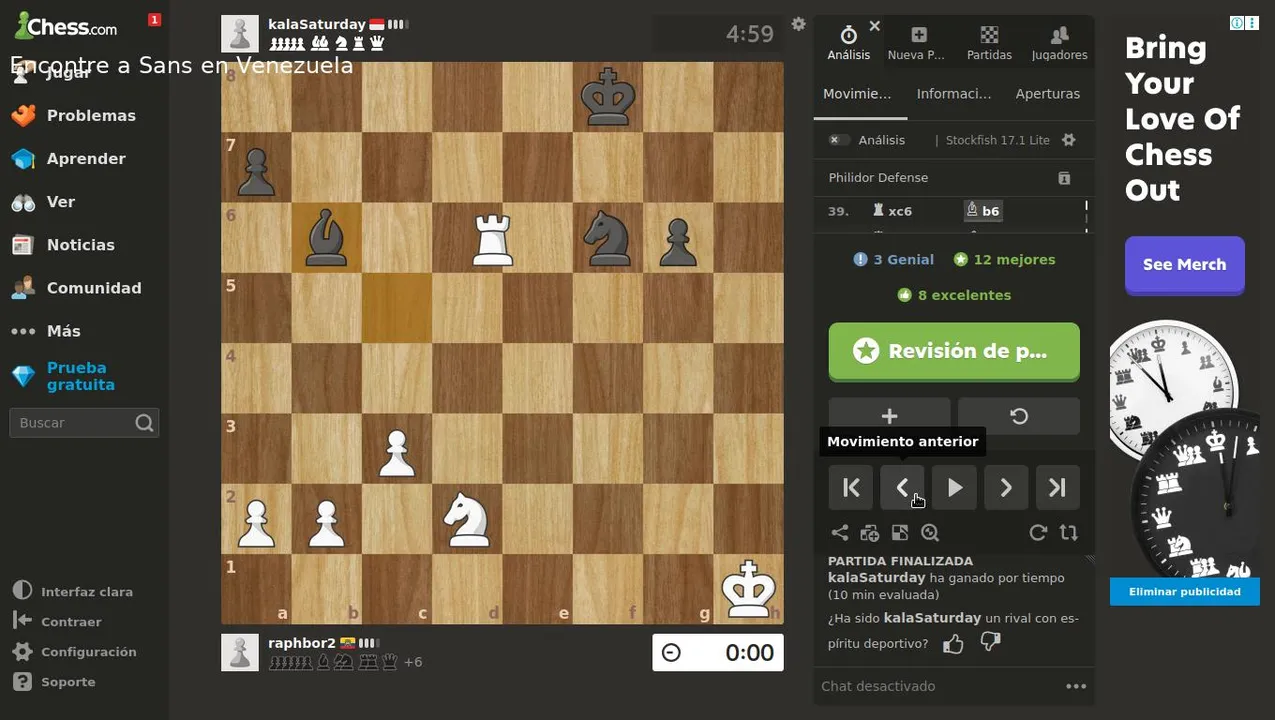
Task: Select the Movimie... subtab
Action: [857, 94]
